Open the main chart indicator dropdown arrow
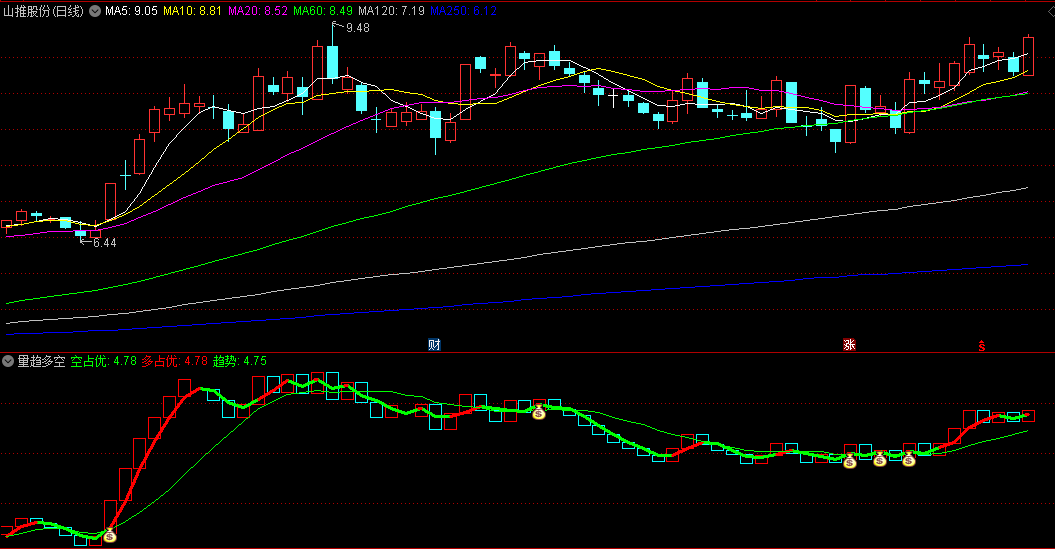The height and width of the screenshot is (549, 1055). 95,11
